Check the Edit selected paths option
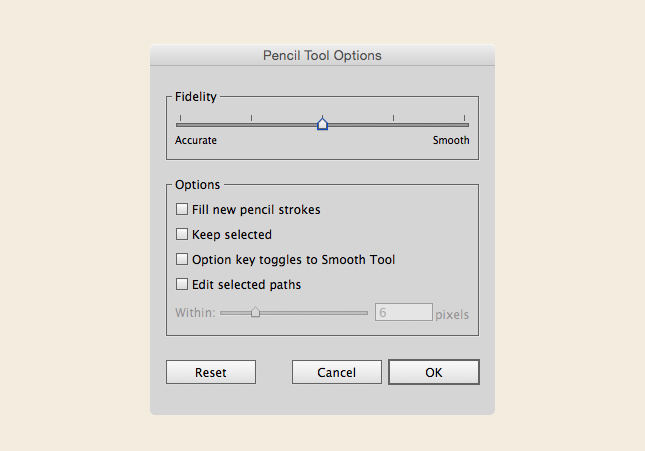The height and width of the screenshot is (451, 645). [x=182, y=284]
